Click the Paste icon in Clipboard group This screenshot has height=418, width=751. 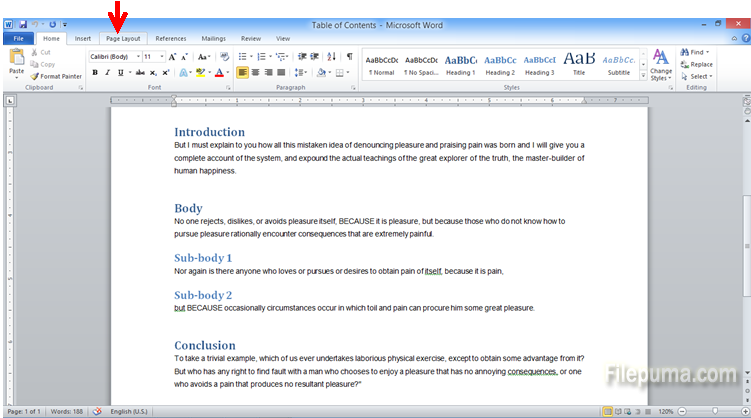(16, 60)
